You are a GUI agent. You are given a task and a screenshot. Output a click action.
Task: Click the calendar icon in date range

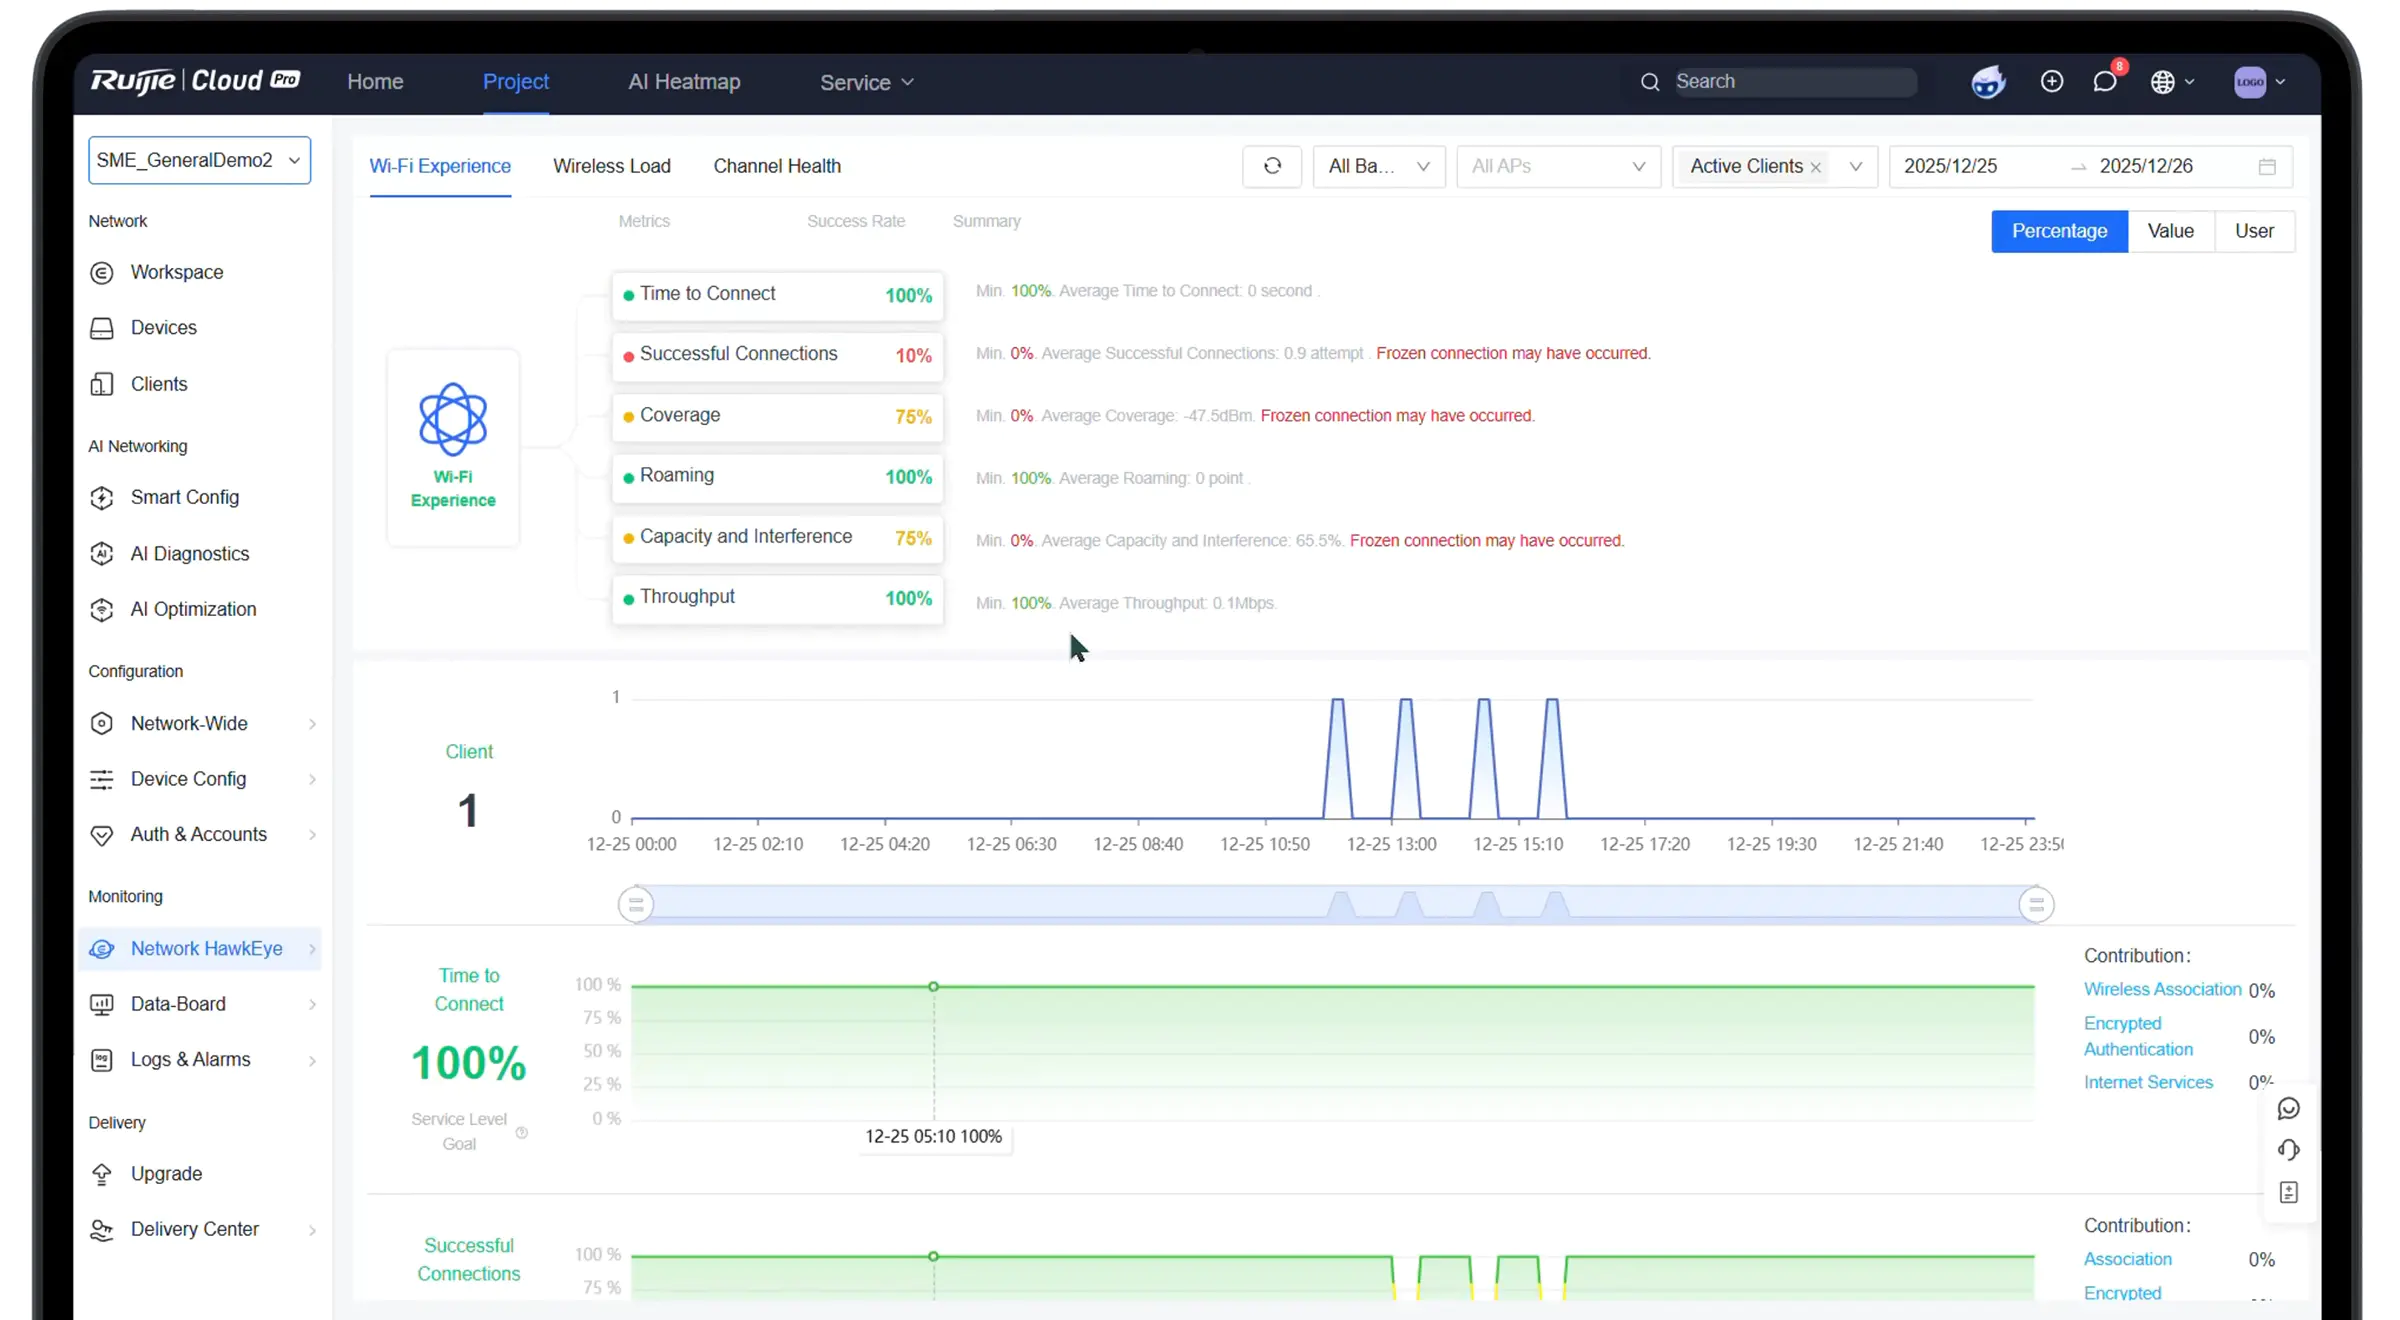(x=2267, y=167)
